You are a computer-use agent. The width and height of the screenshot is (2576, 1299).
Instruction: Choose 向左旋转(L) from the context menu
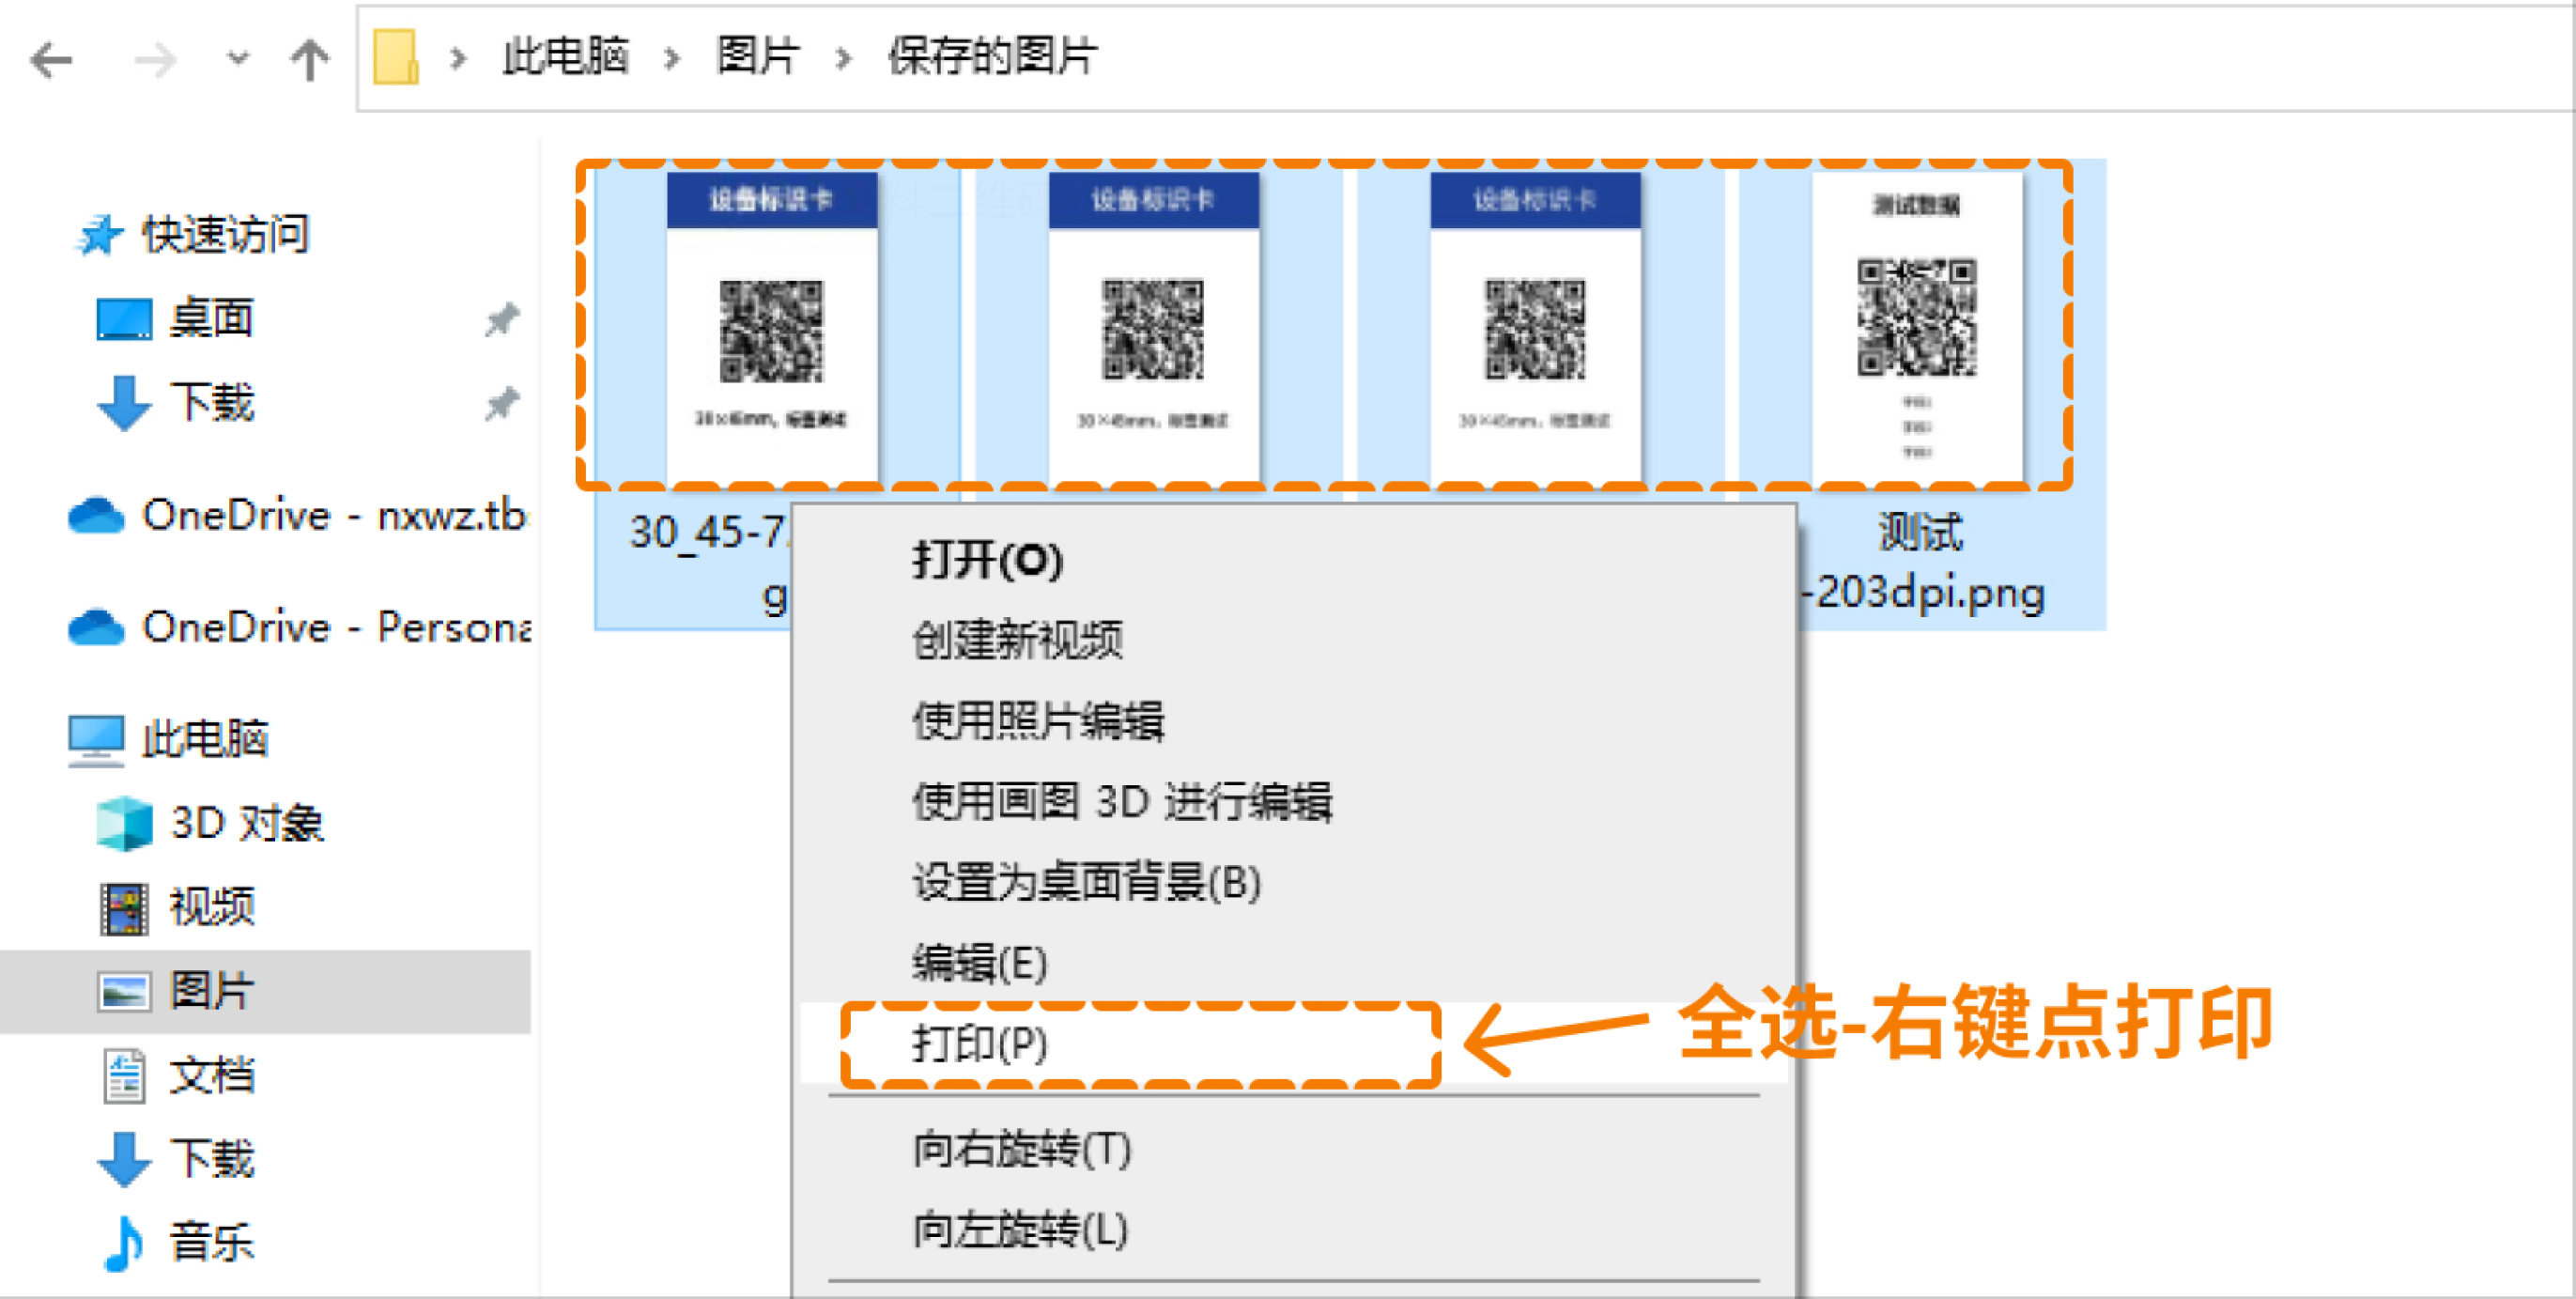tap(1021, 1230)
